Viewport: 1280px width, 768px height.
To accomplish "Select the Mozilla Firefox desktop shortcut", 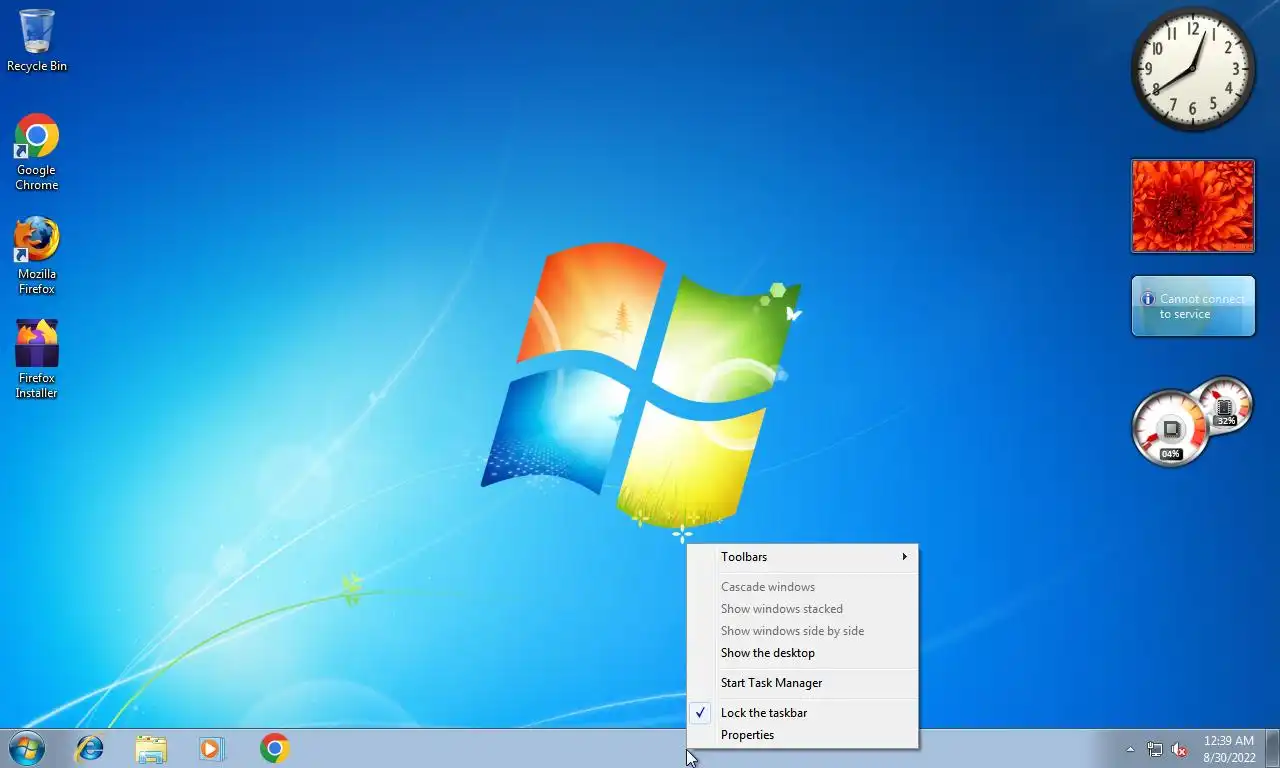I will pos(37,256).
